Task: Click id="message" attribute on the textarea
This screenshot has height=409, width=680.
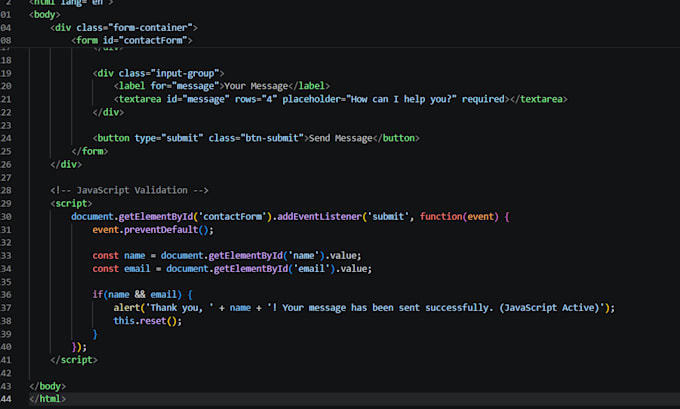Action: [198, 99]
